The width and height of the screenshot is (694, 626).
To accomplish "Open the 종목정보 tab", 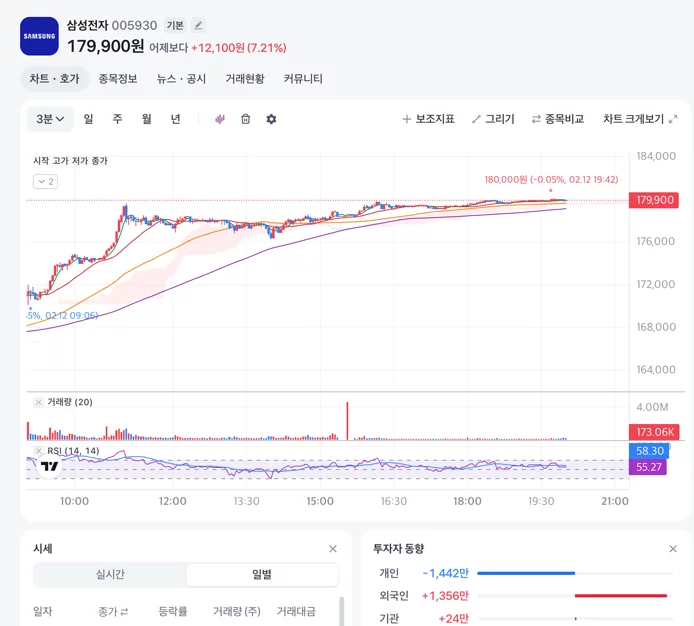I will [x=118, y=79].
